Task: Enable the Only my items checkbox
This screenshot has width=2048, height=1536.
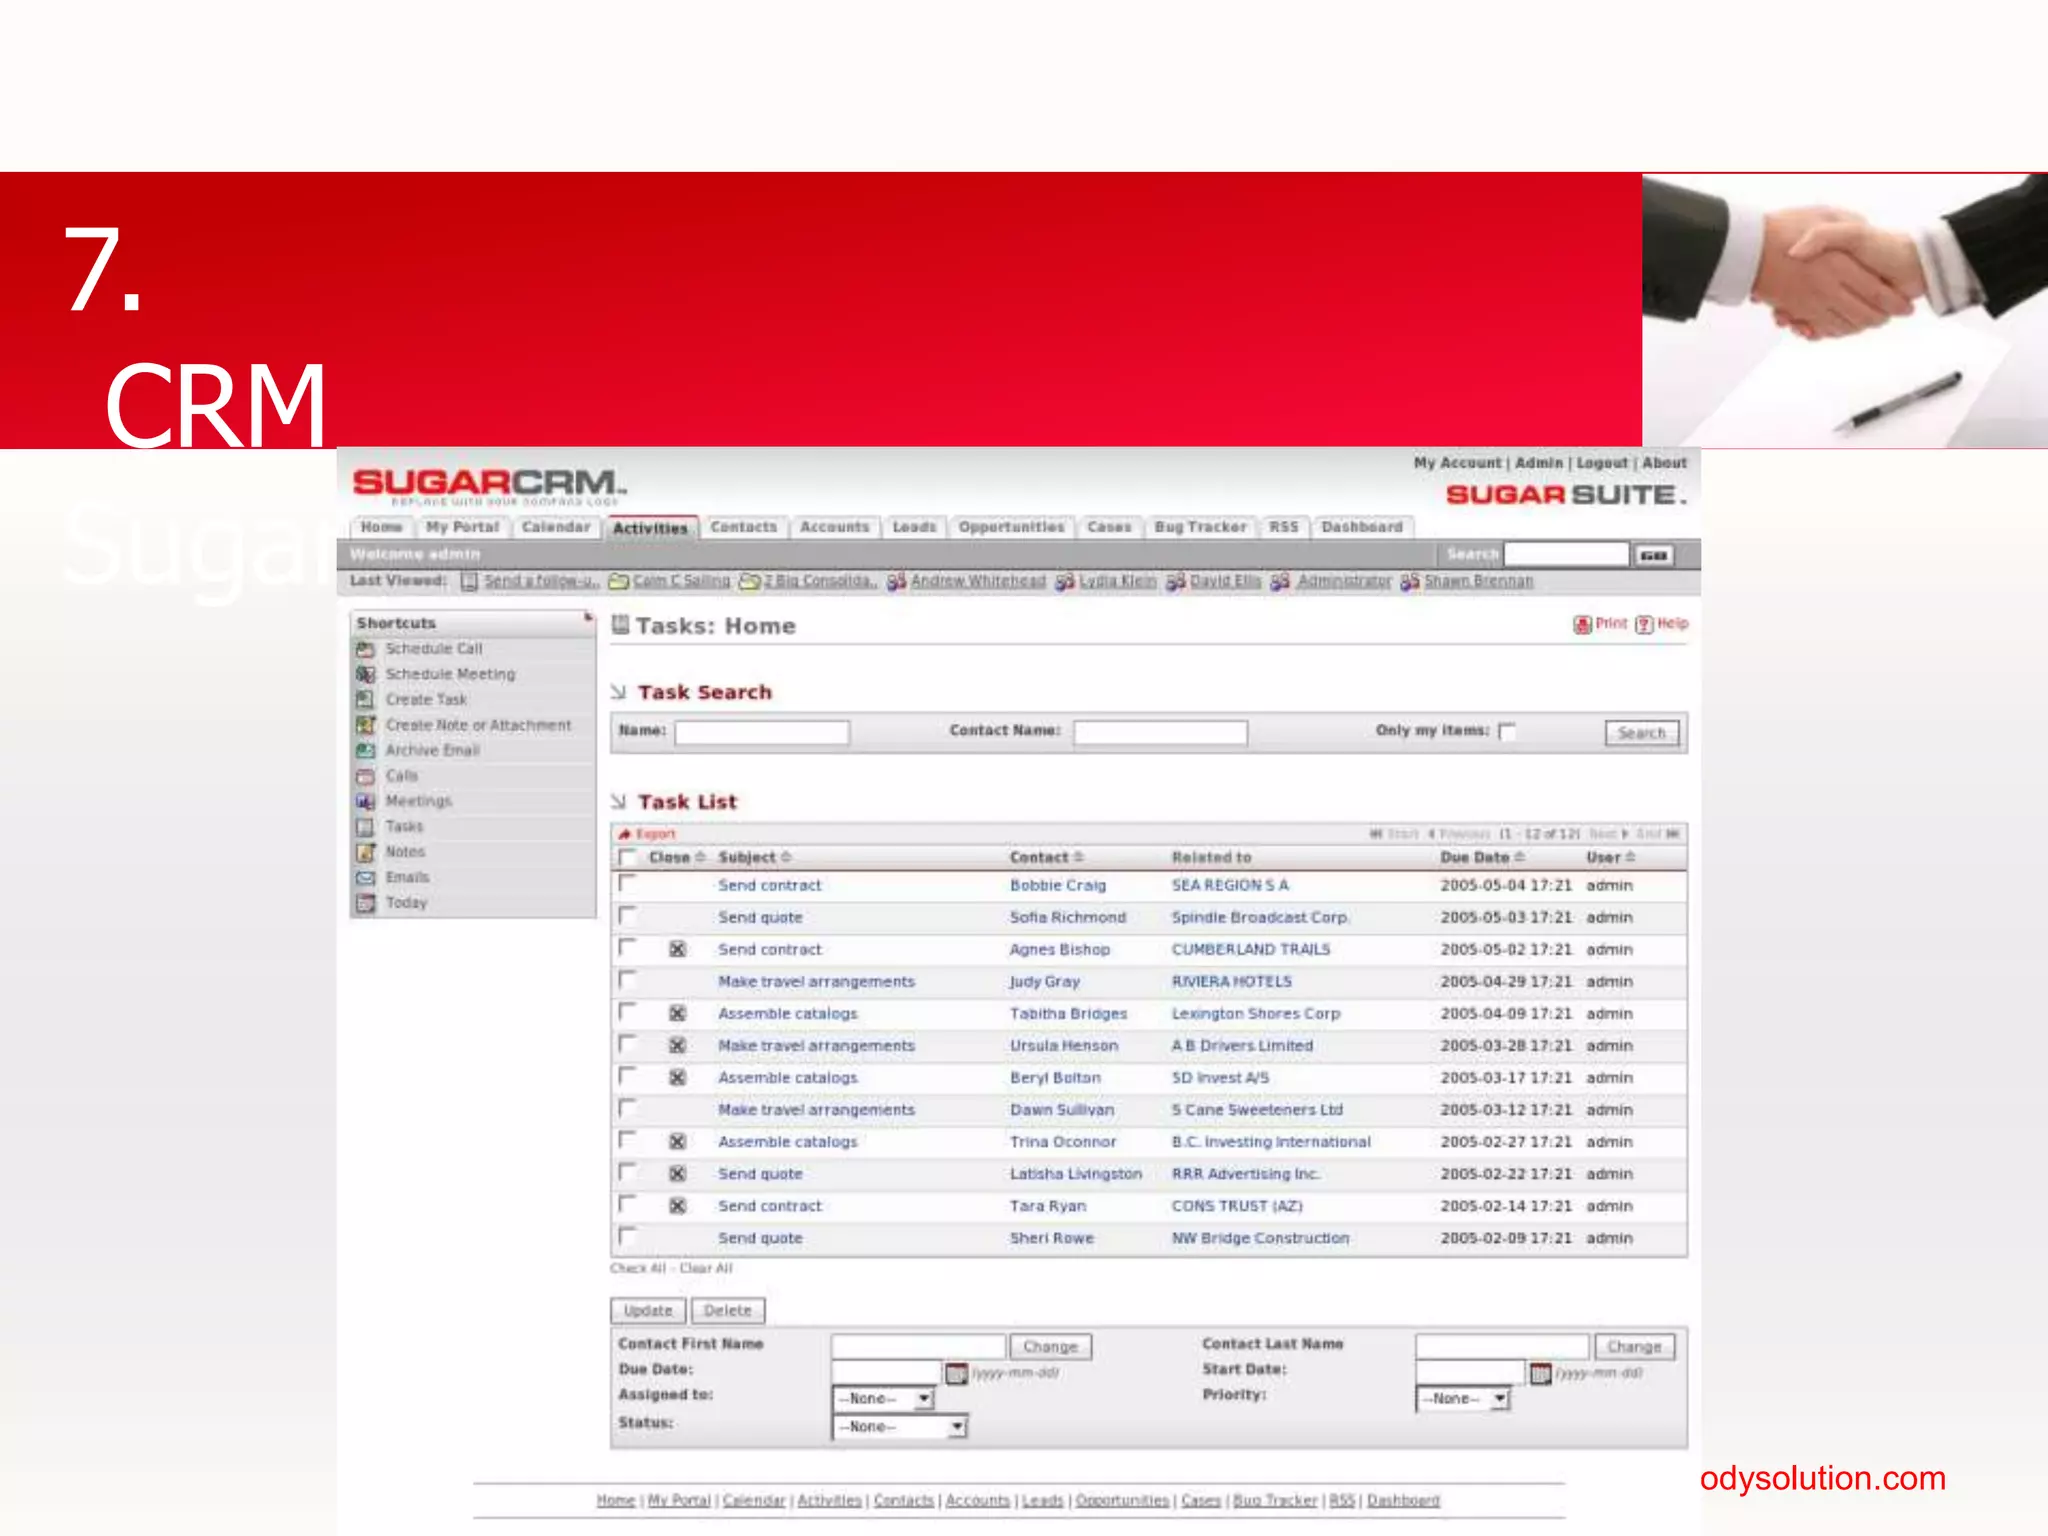Action: pyautogui.click(x=1507, y=732)
